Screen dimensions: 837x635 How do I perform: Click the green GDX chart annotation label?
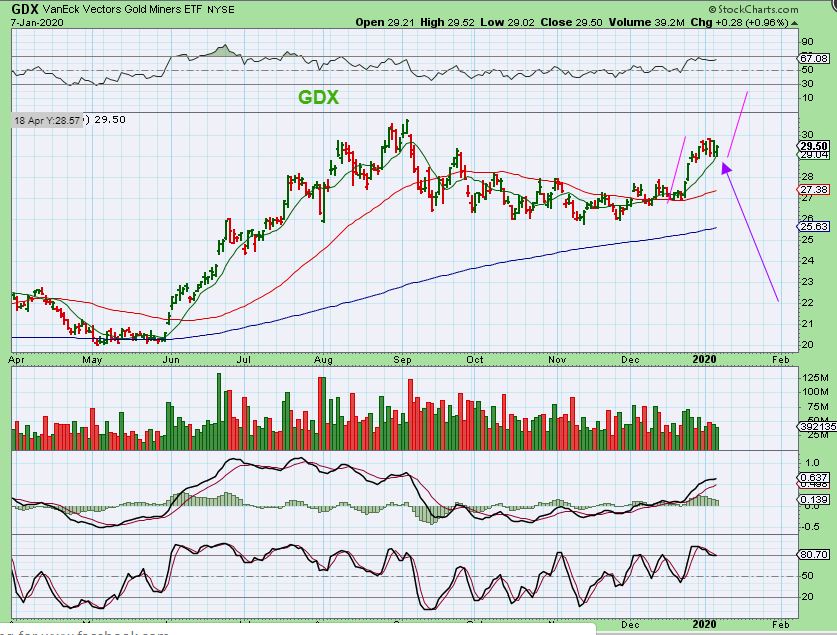click(x=318, y=97)
